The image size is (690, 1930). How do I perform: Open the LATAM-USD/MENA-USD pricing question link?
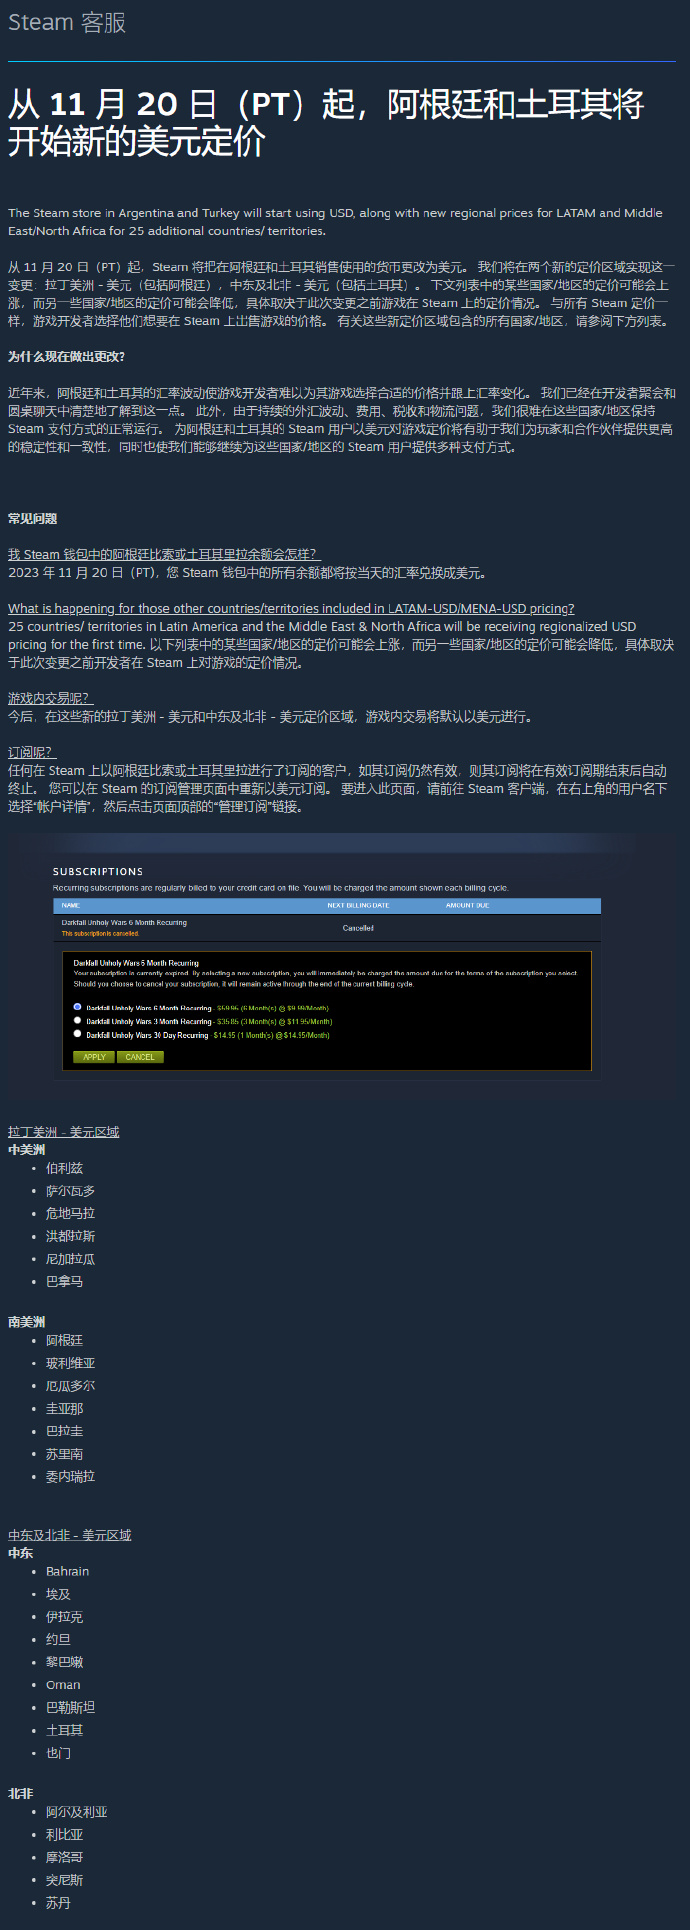291,608
